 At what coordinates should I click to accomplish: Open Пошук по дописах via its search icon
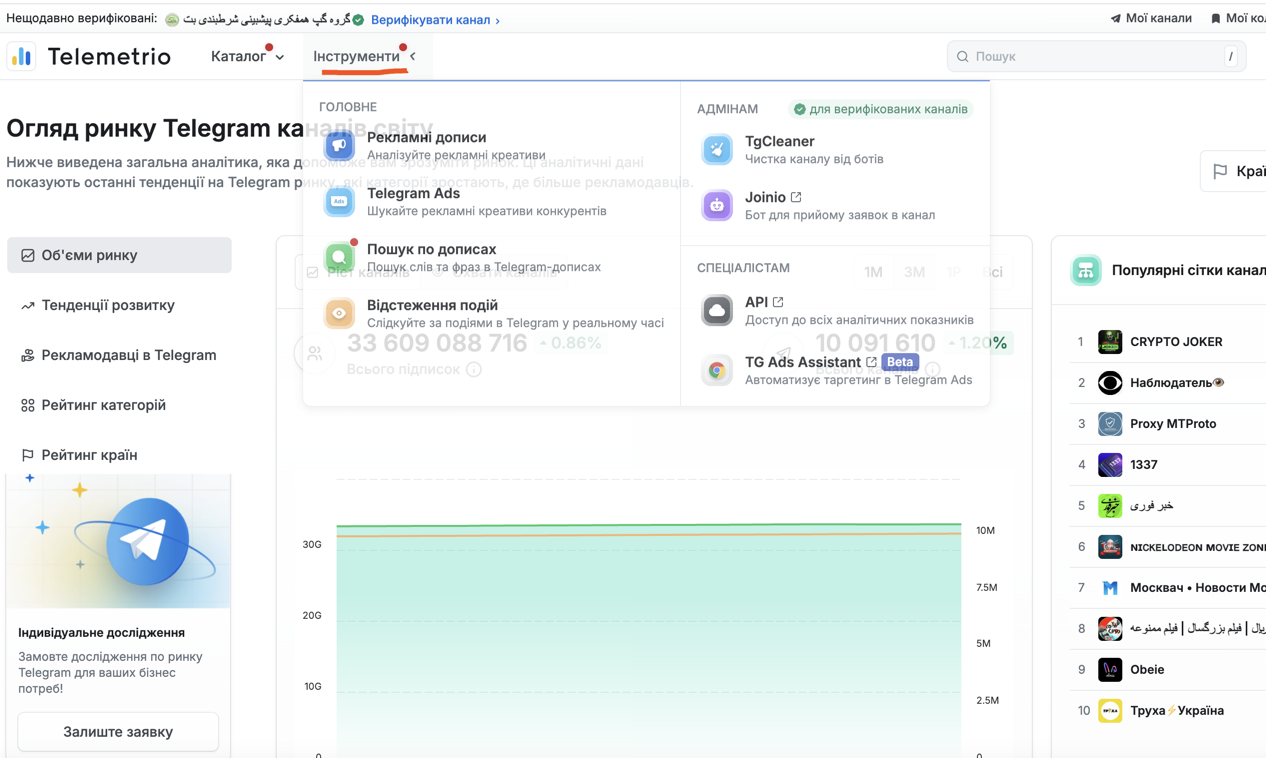339,256
